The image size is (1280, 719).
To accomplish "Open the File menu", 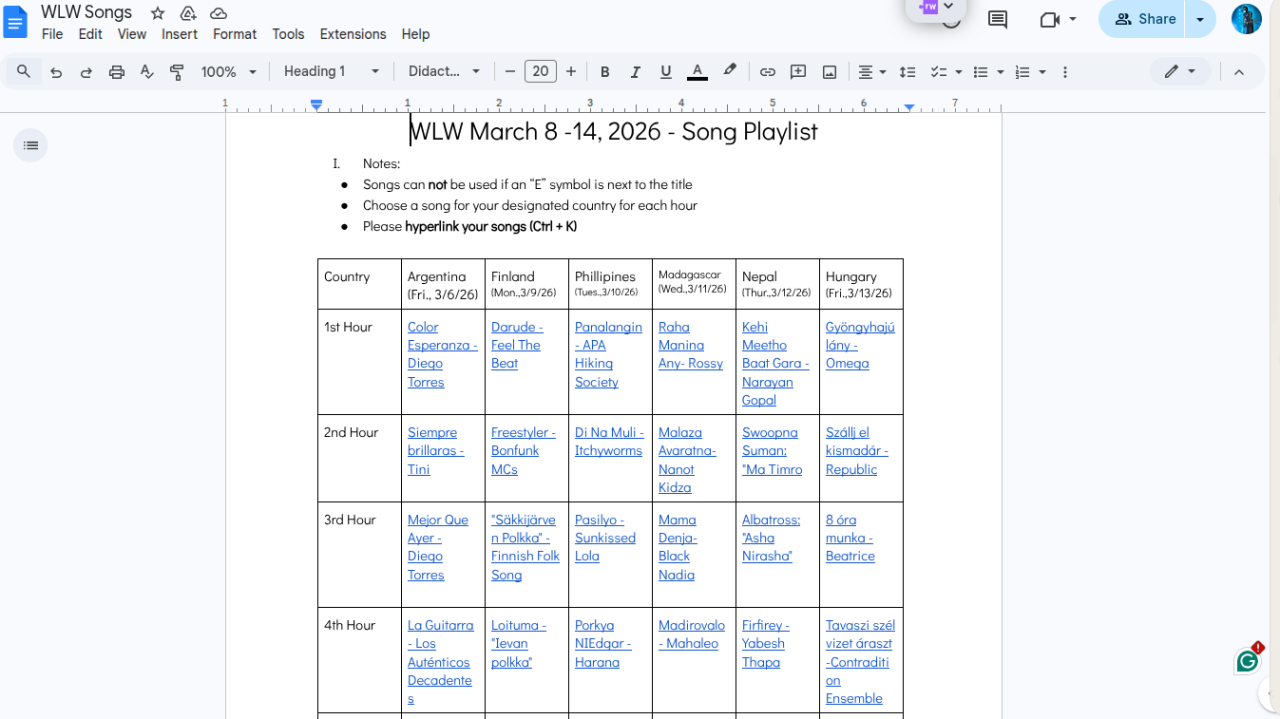I will coord(52,34).
